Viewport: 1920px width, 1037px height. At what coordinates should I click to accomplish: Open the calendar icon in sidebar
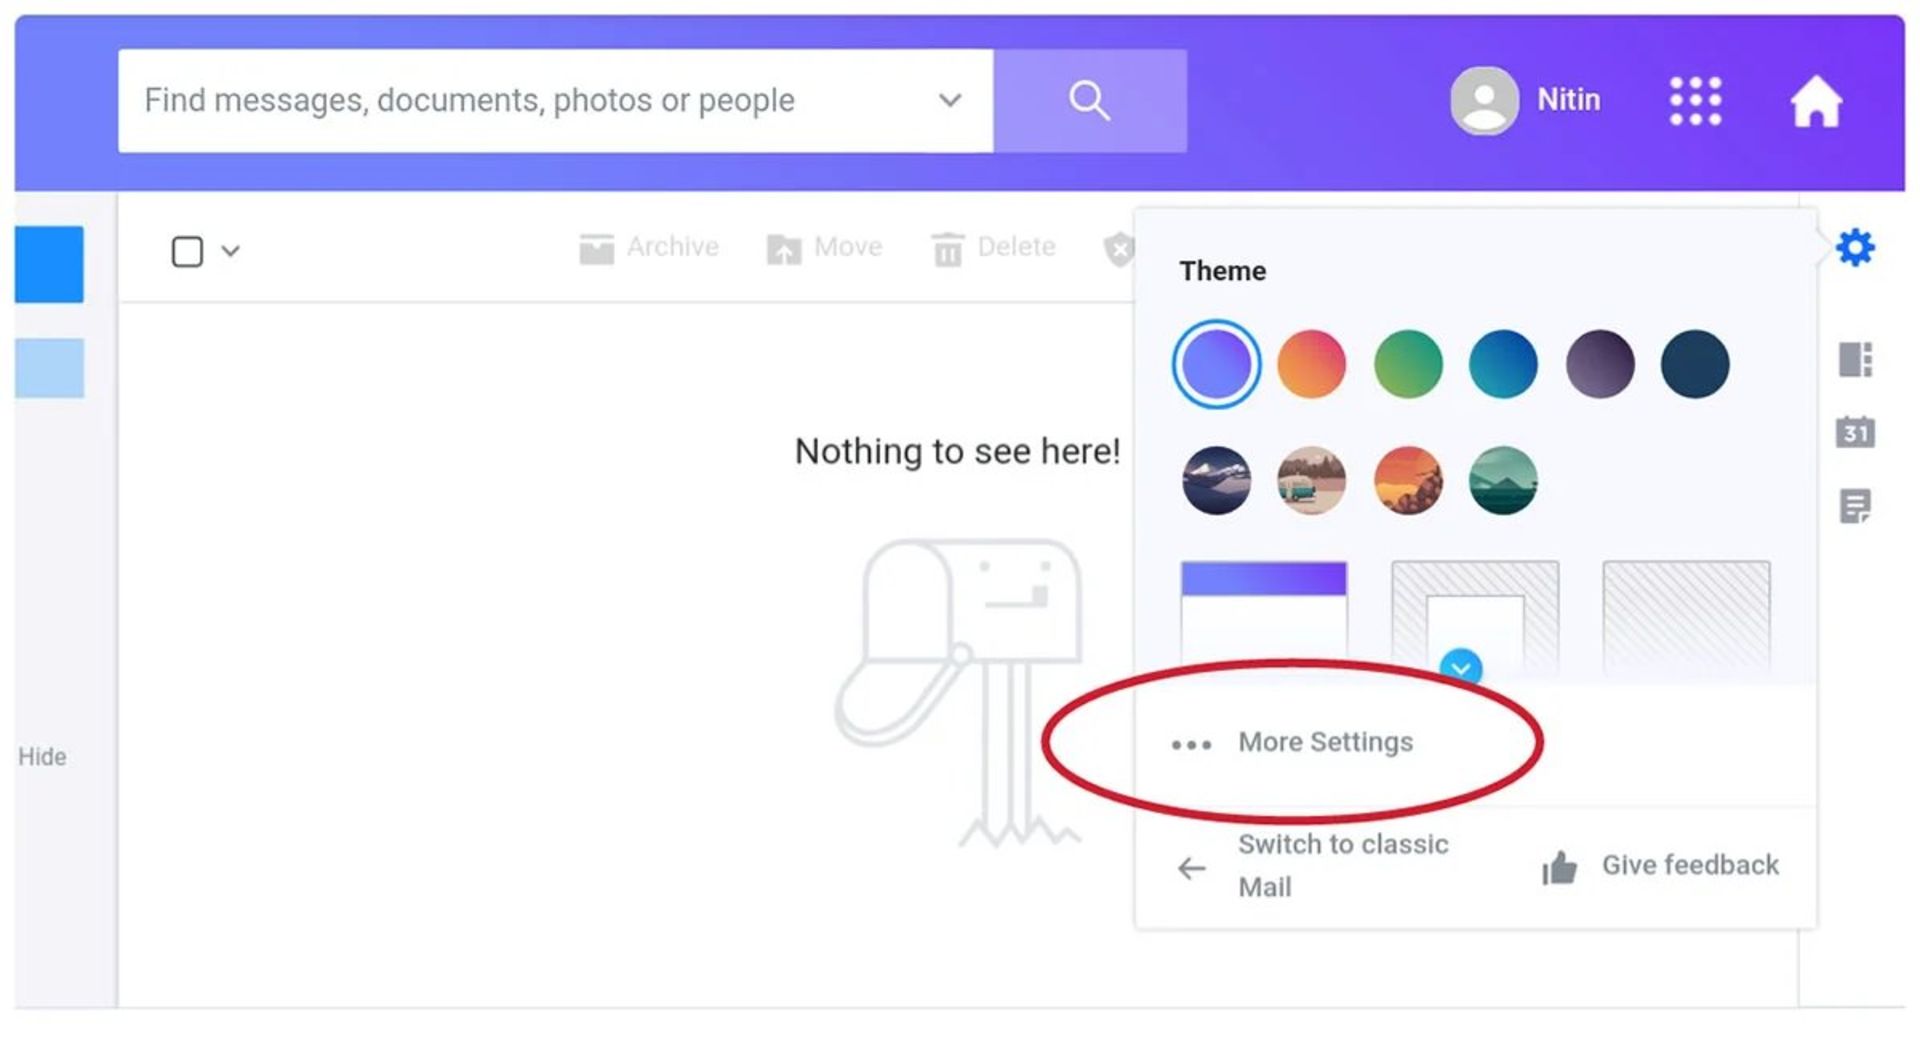(x=1855, y=432)
